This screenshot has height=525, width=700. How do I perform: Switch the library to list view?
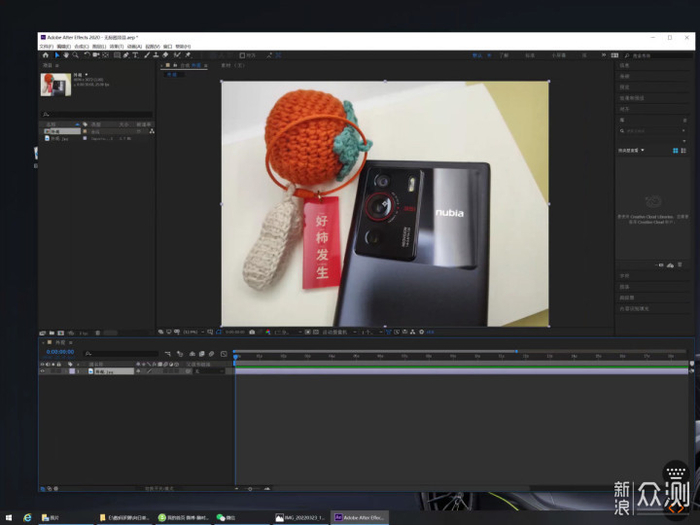tap(683, 150)
